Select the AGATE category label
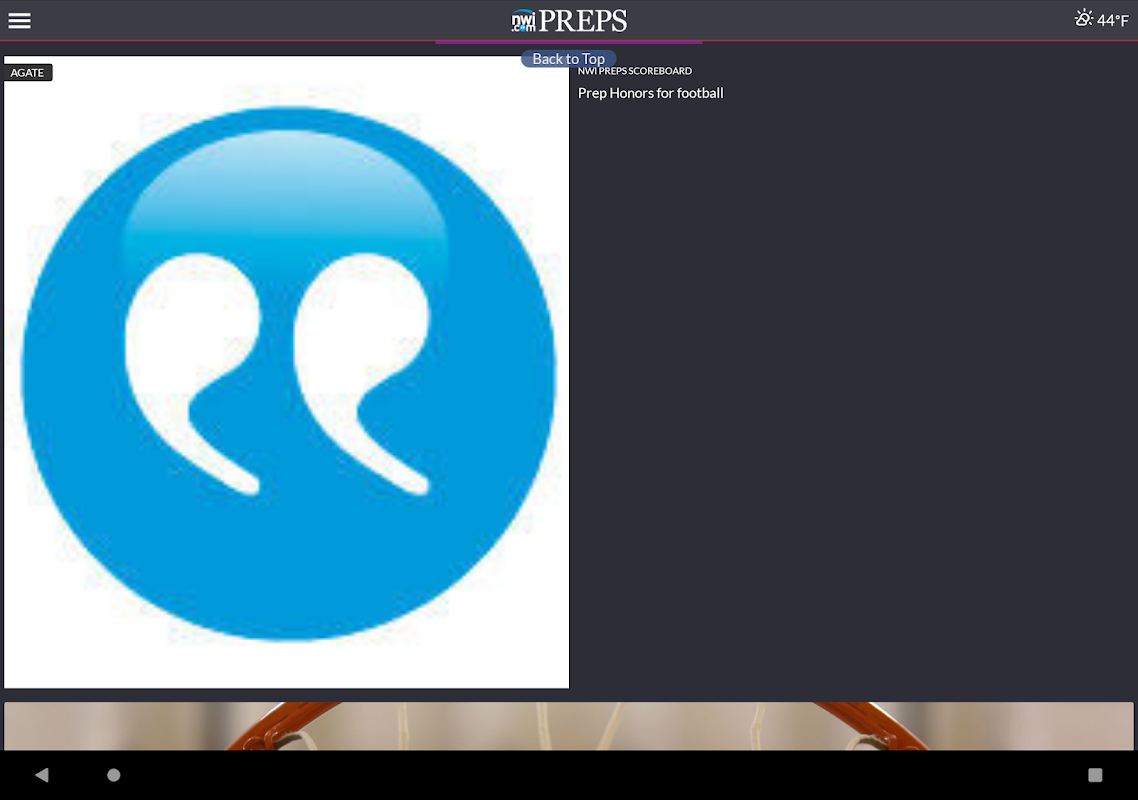 (28, 73)
